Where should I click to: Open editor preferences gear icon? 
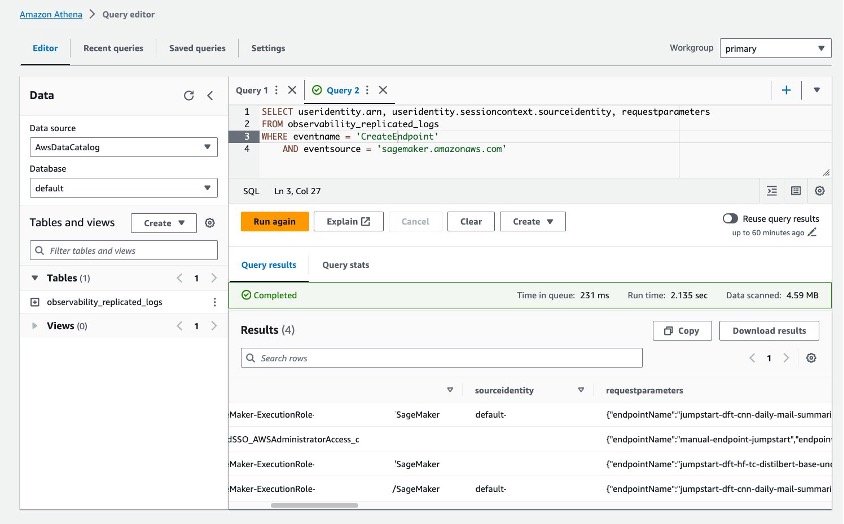click(x=819, y=191)
